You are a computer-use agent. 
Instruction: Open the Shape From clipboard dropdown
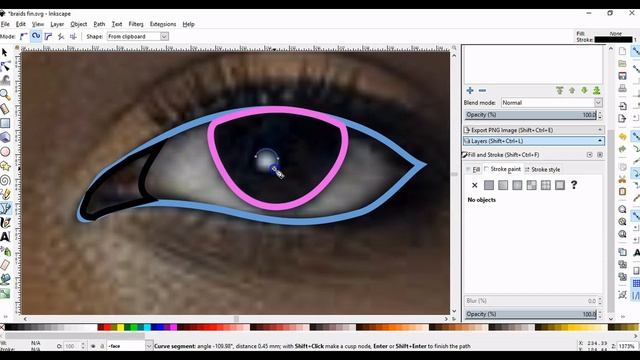pos(138,36)
